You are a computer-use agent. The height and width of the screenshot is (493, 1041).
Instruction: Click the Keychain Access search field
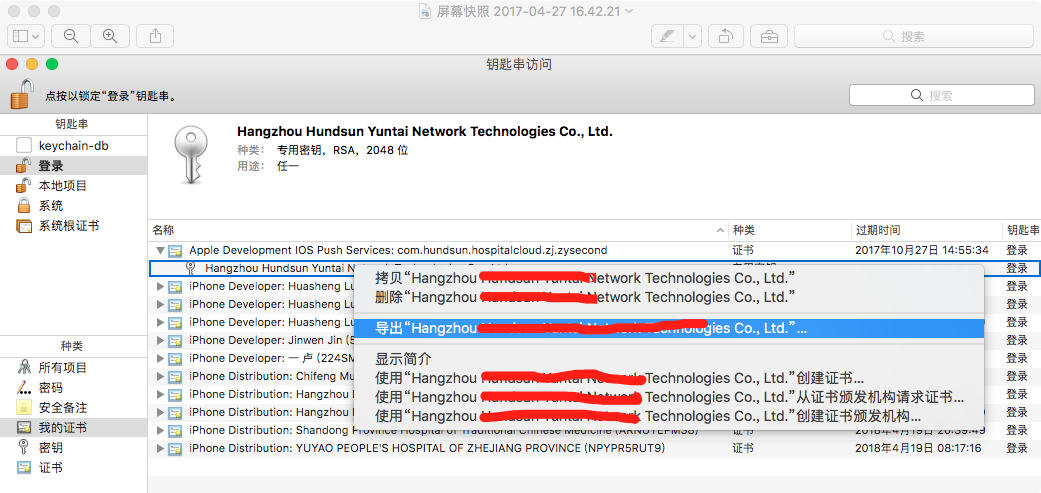tap(941, 96)
